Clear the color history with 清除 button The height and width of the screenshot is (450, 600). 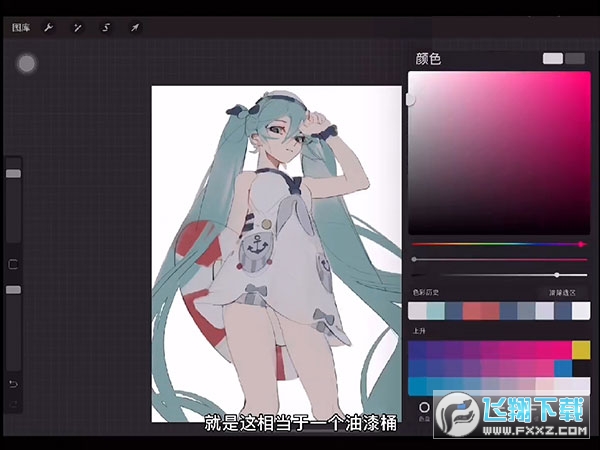coord(562,292)
